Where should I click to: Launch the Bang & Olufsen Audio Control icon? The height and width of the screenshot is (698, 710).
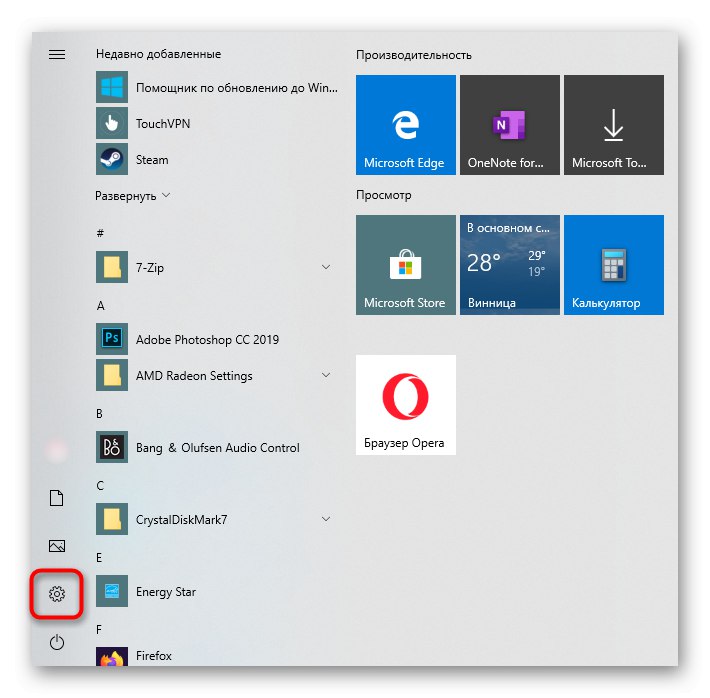[112, 447]
